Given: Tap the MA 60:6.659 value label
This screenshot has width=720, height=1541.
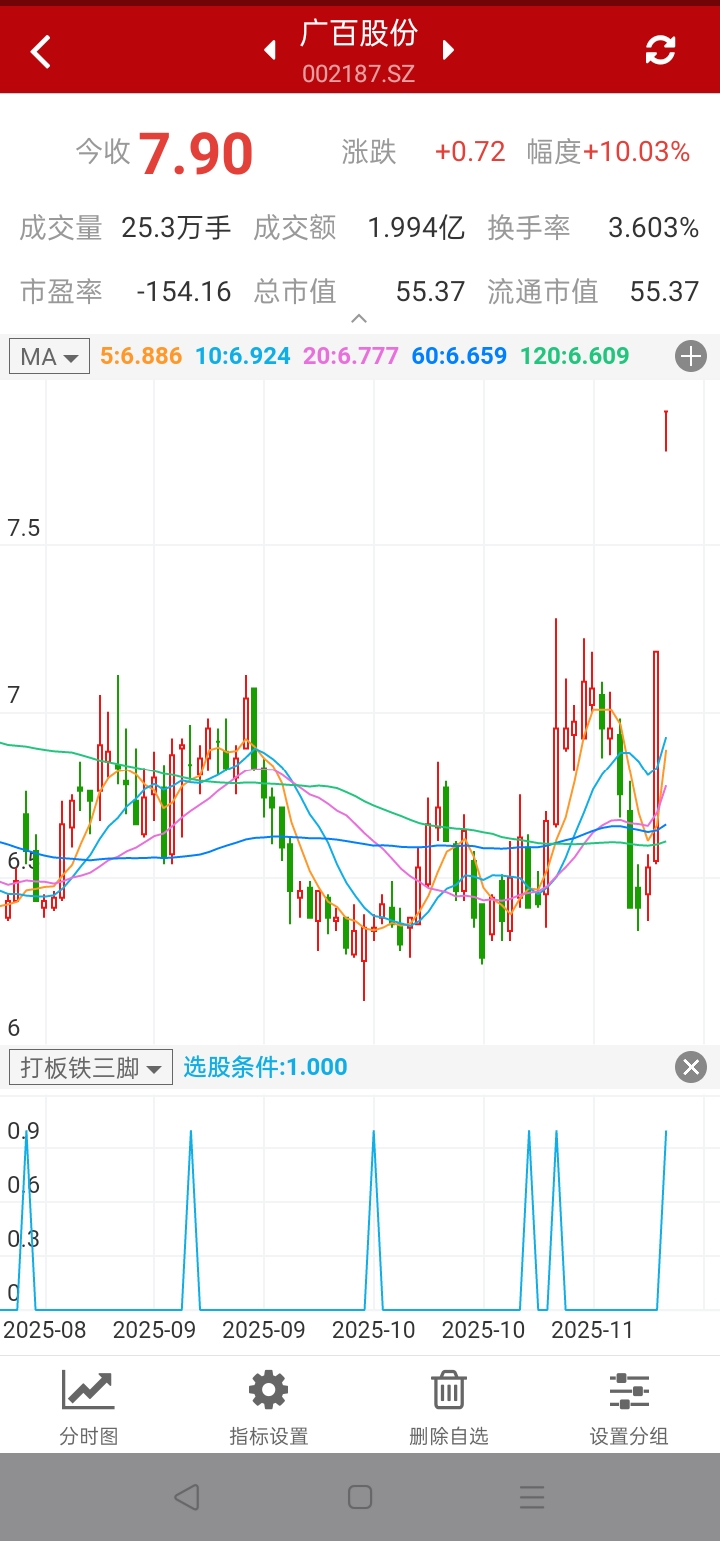Looking at the screenshot, I should [x=459, y=356].
